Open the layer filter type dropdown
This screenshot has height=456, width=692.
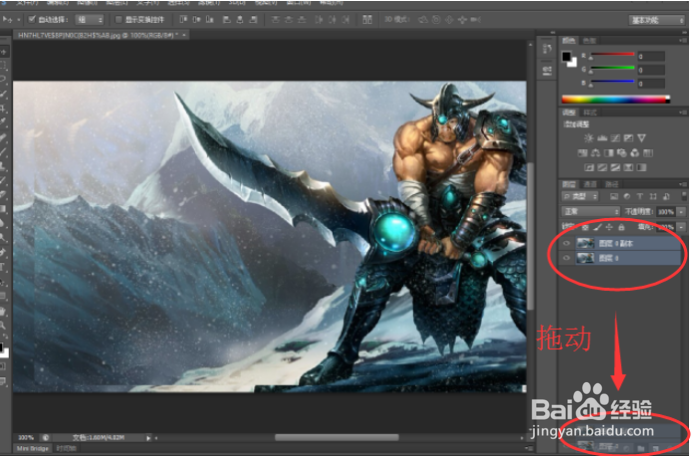580,196
